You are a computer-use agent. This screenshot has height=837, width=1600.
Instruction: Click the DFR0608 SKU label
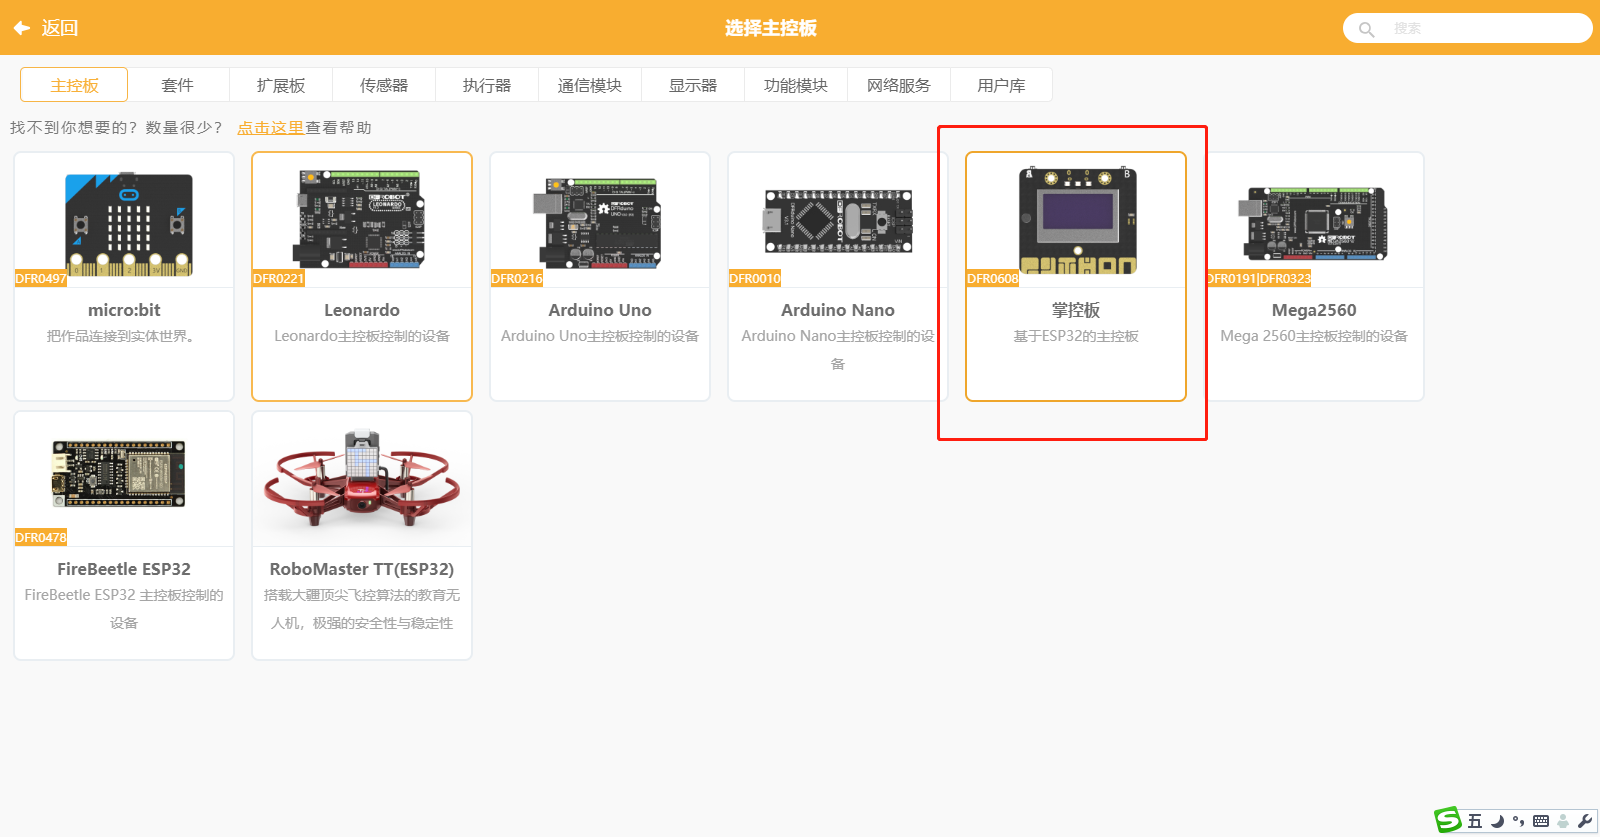point(993,279)
